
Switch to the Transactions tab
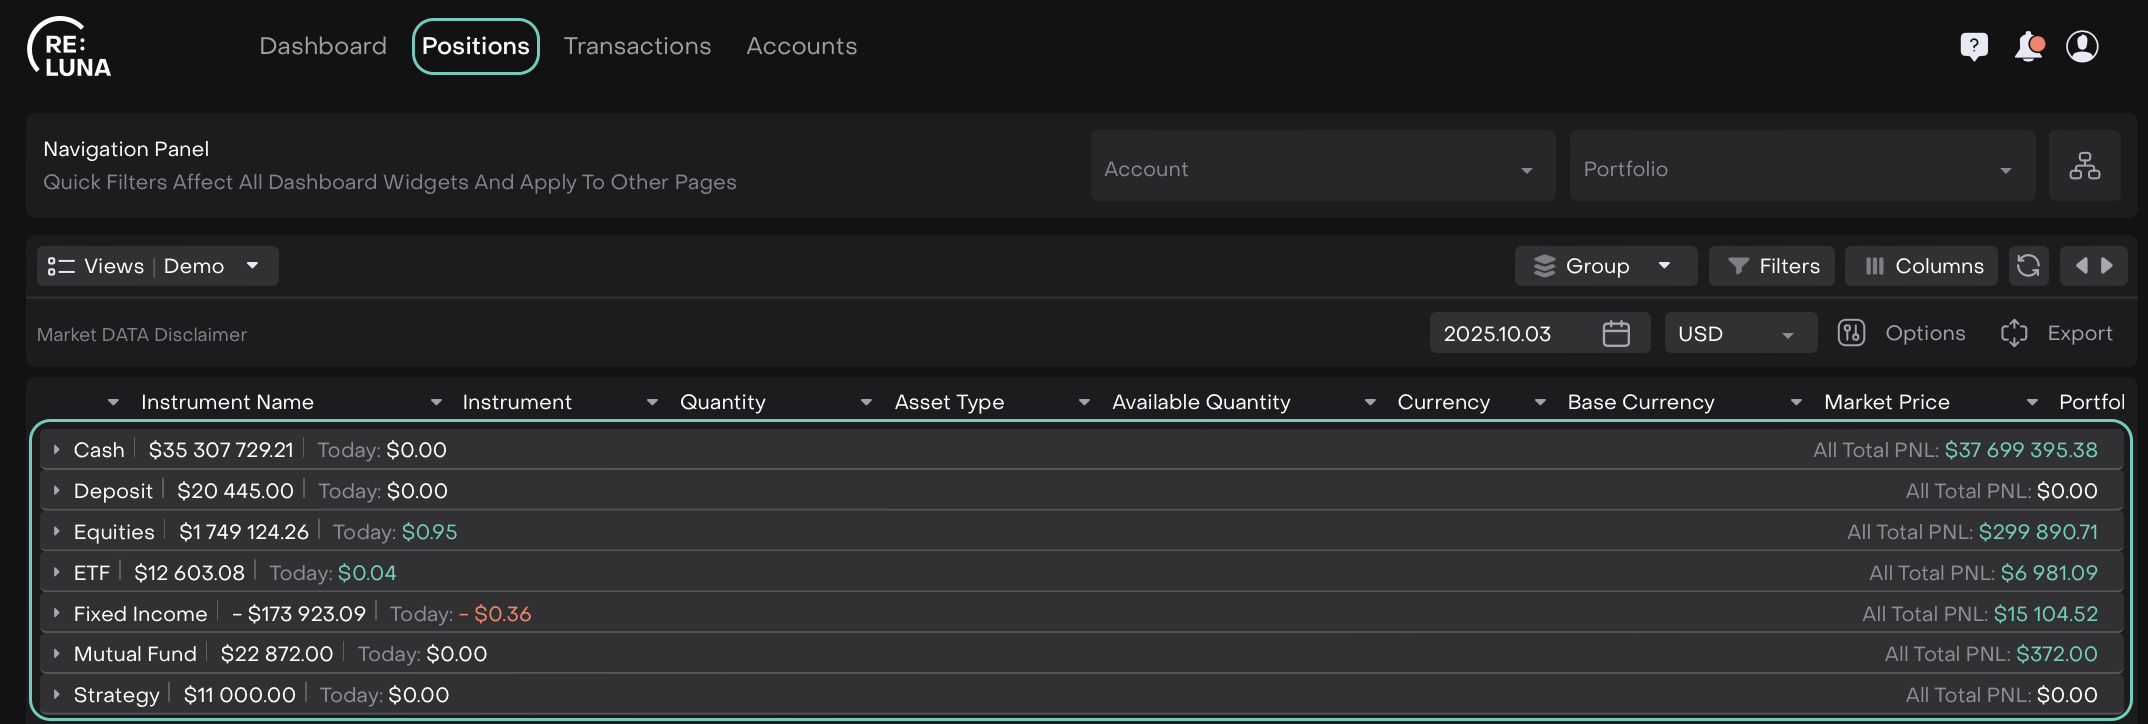[637, 46]
